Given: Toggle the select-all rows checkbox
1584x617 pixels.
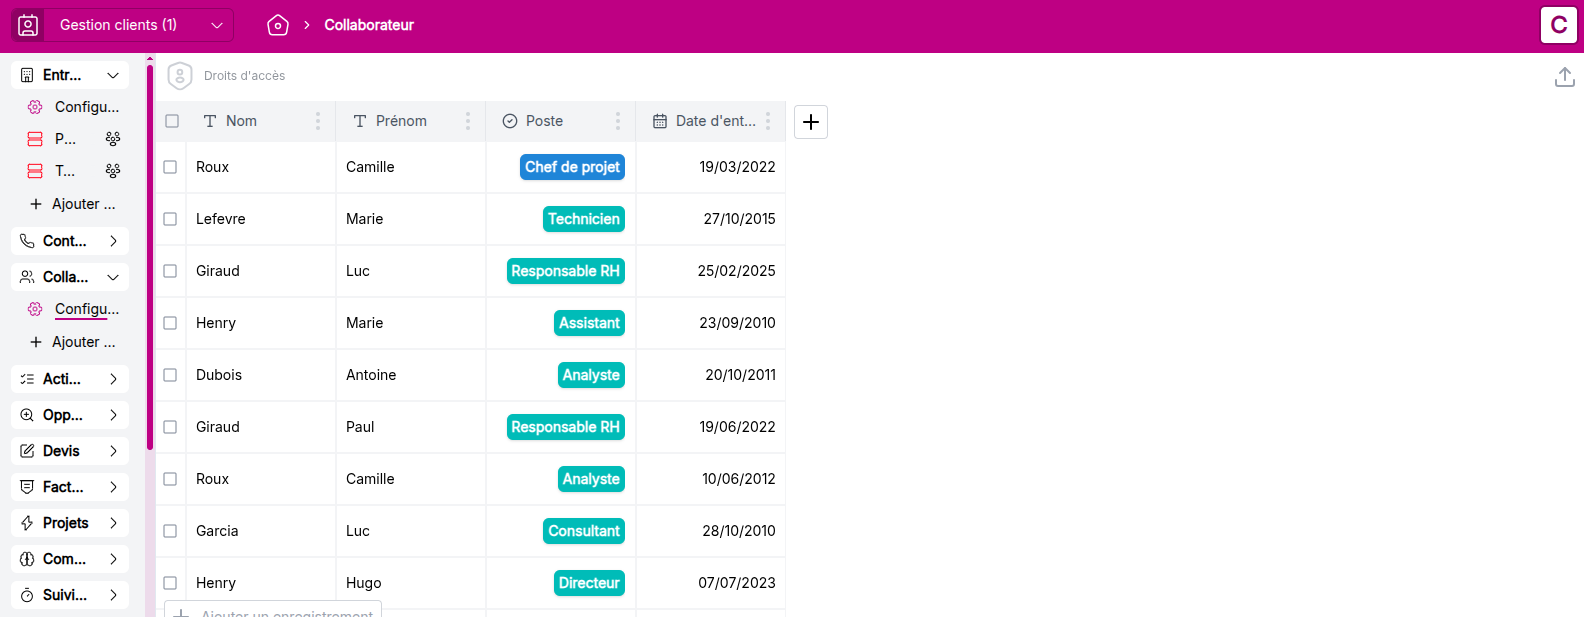Looking at the screenshot, I should coord(172,121).
